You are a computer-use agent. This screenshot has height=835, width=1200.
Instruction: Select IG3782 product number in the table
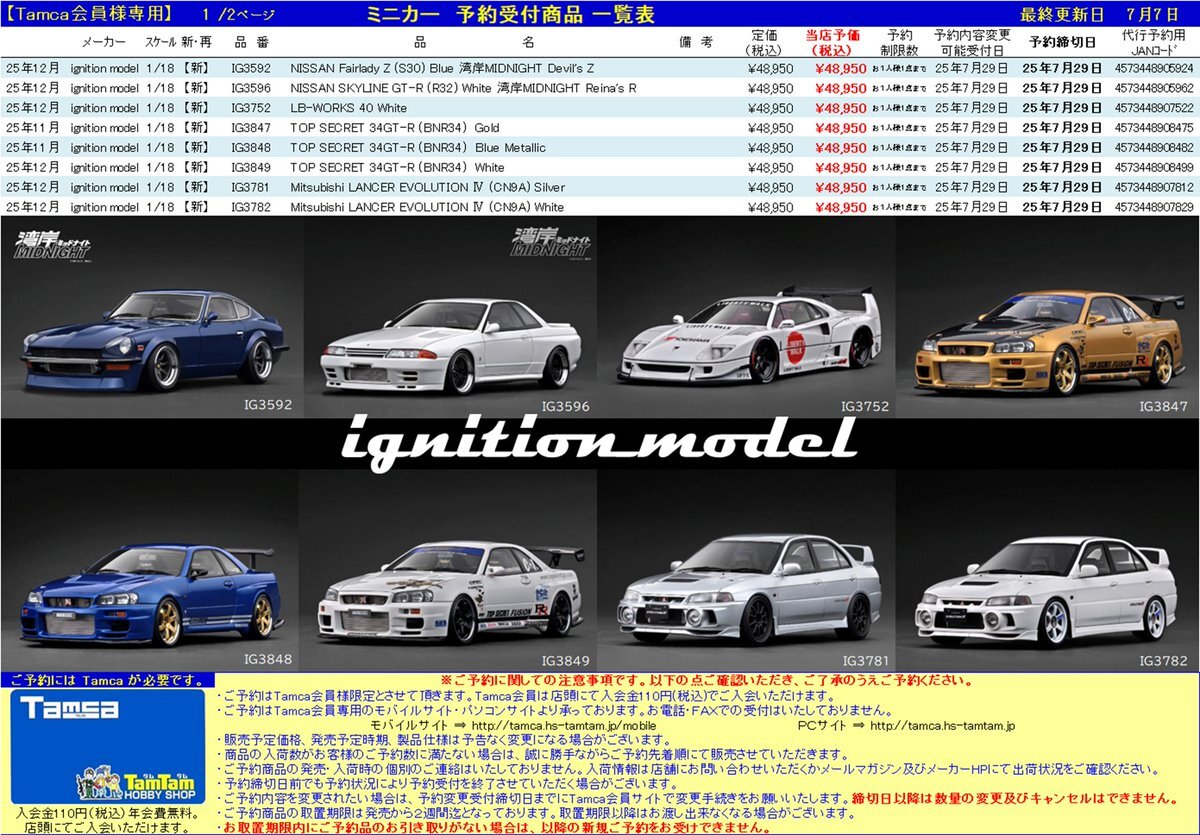(250, 207)
